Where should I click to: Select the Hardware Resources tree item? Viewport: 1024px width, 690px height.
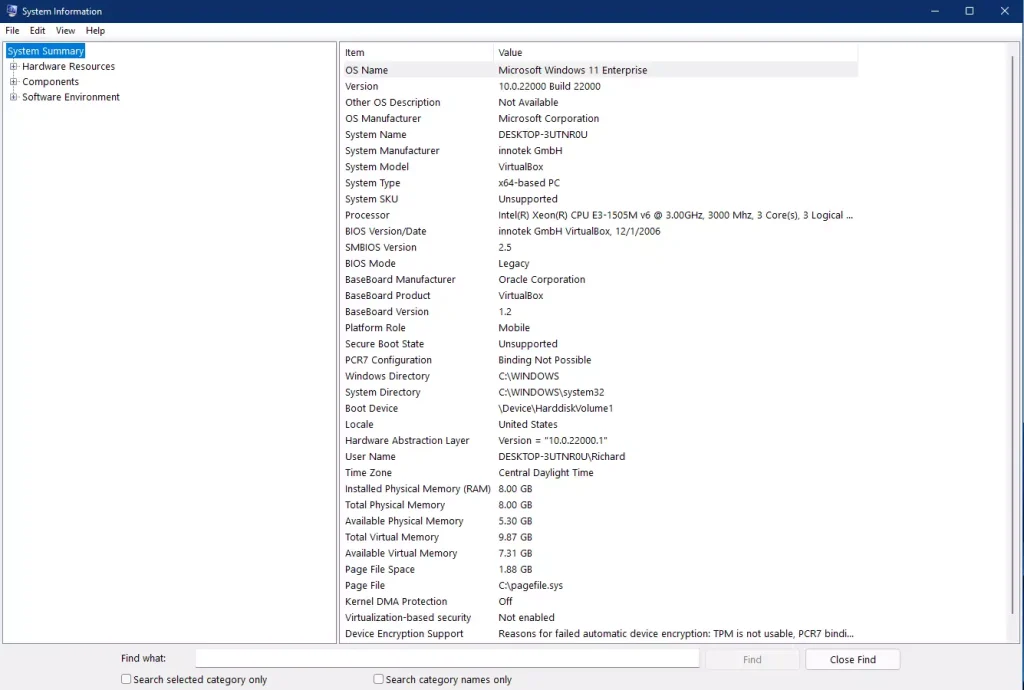[69, 67]
